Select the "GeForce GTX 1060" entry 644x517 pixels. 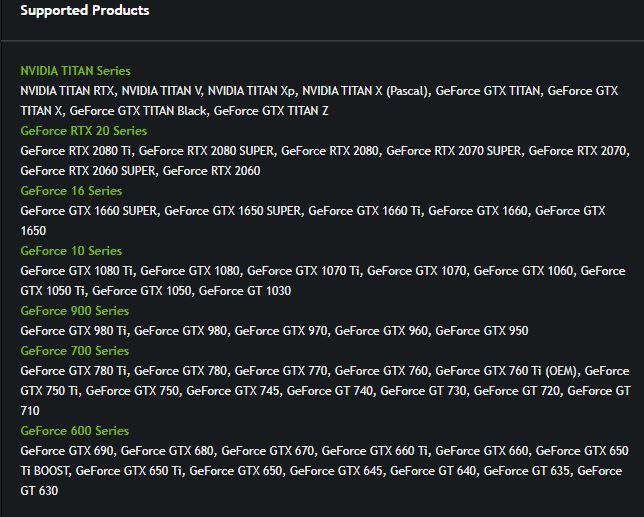pos(523,271)
